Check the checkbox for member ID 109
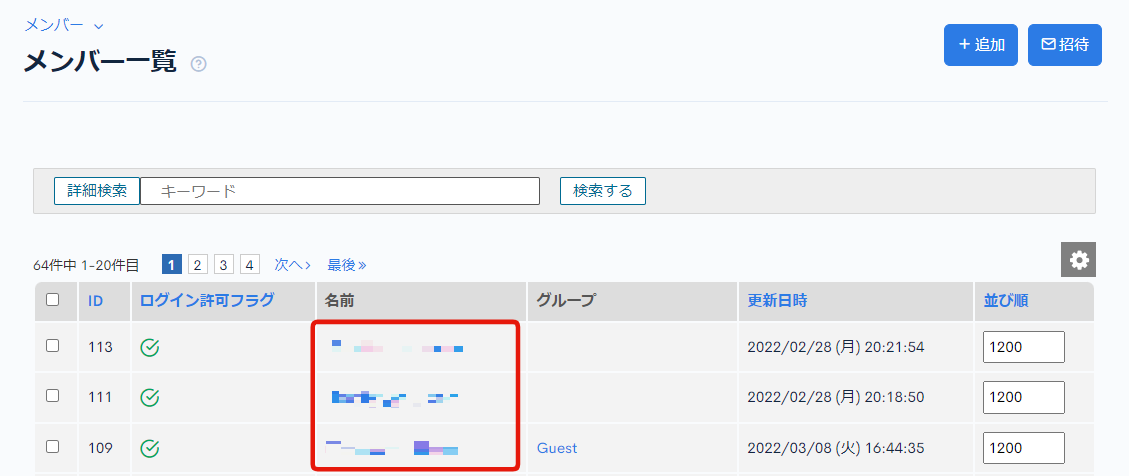Image resolution: width=1129 pixels, height=476 pixels. pos(53,446)
